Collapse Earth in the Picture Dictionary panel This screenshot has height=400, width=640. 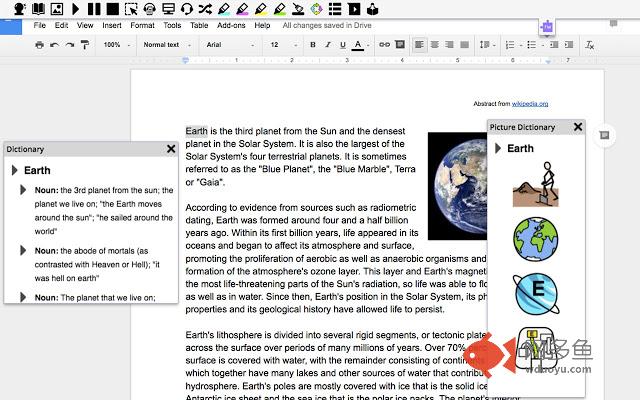tap(498, 148)
